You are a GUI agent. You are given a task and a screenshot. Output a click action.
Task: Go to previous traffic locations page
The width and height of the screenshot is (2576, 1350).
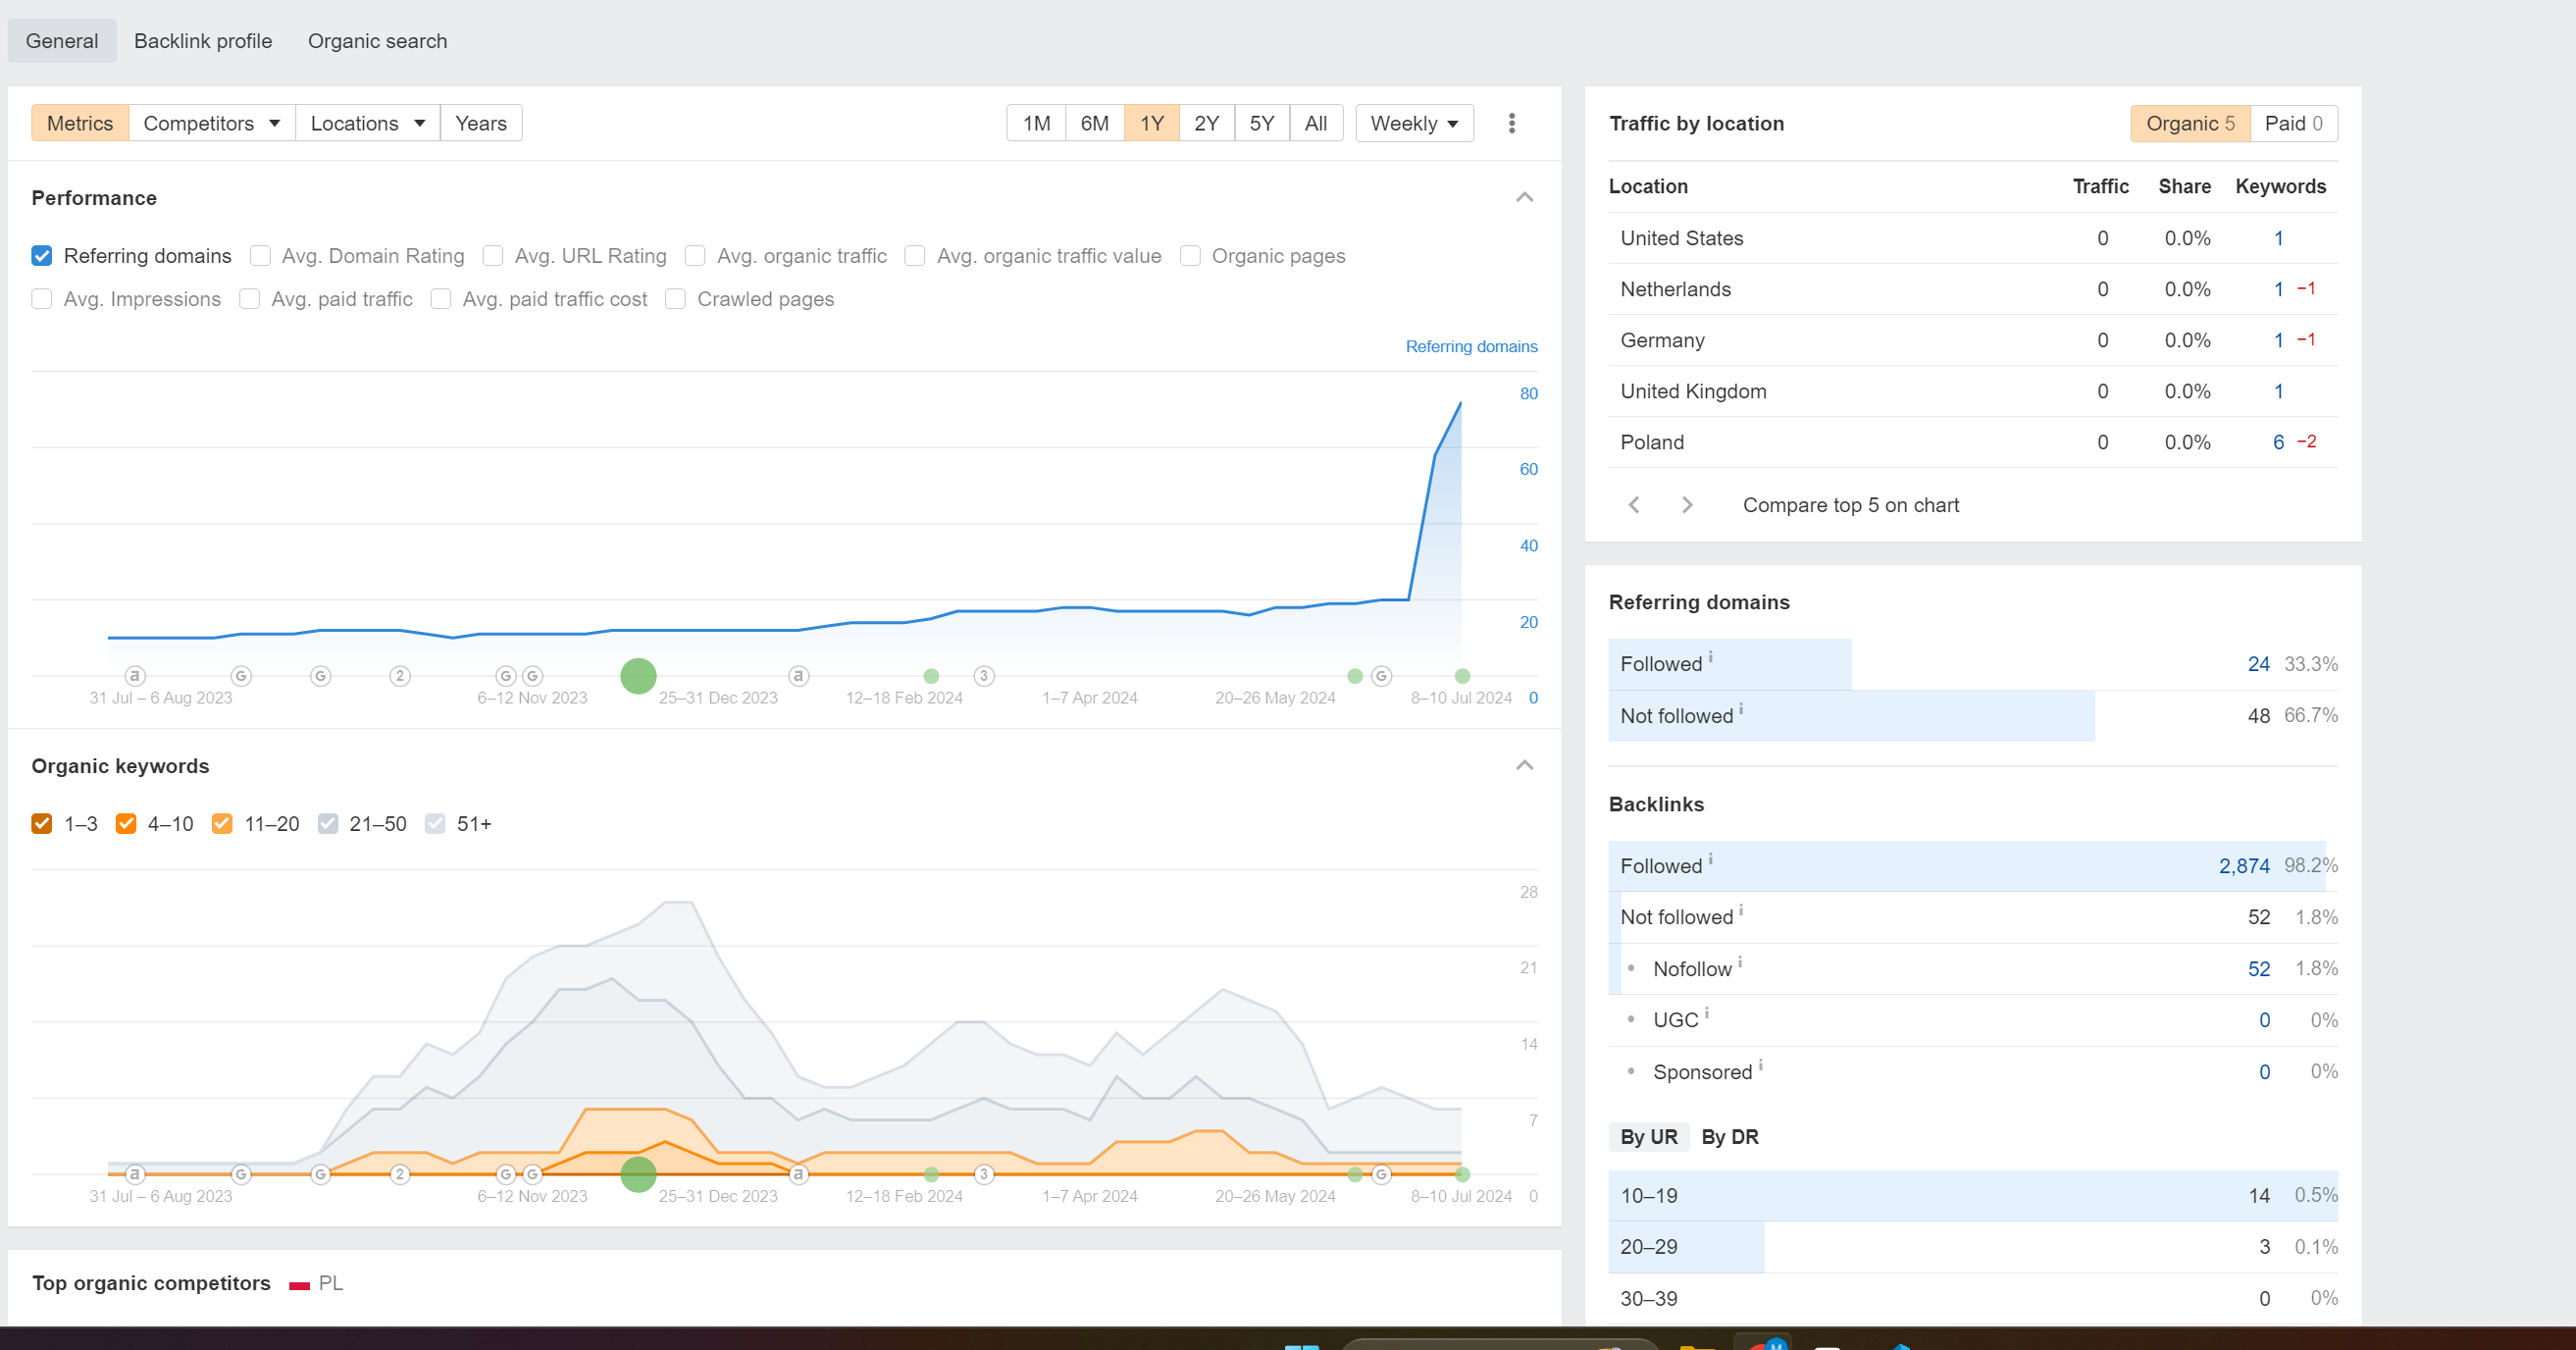click(x=1634, y=505)
